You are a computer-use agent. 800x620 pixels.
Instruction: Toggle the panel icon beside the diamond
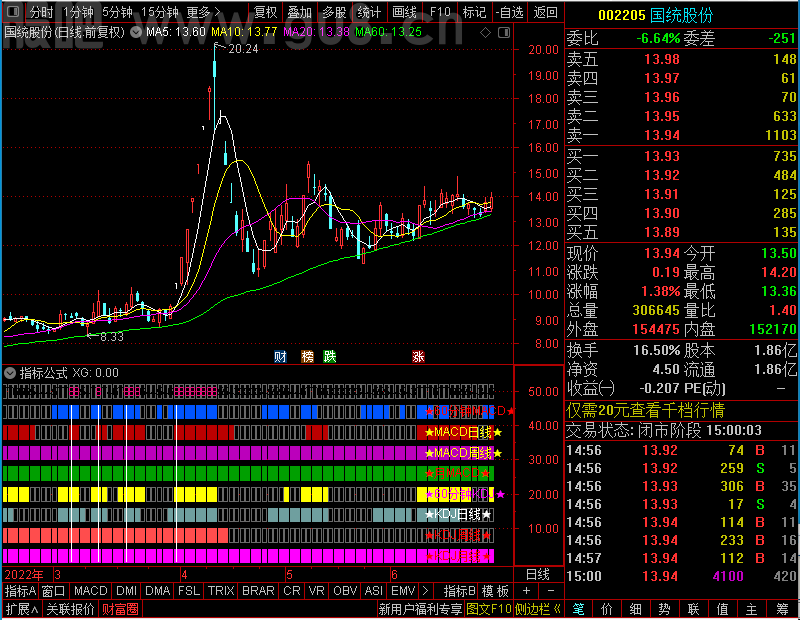tap(504, 33)
